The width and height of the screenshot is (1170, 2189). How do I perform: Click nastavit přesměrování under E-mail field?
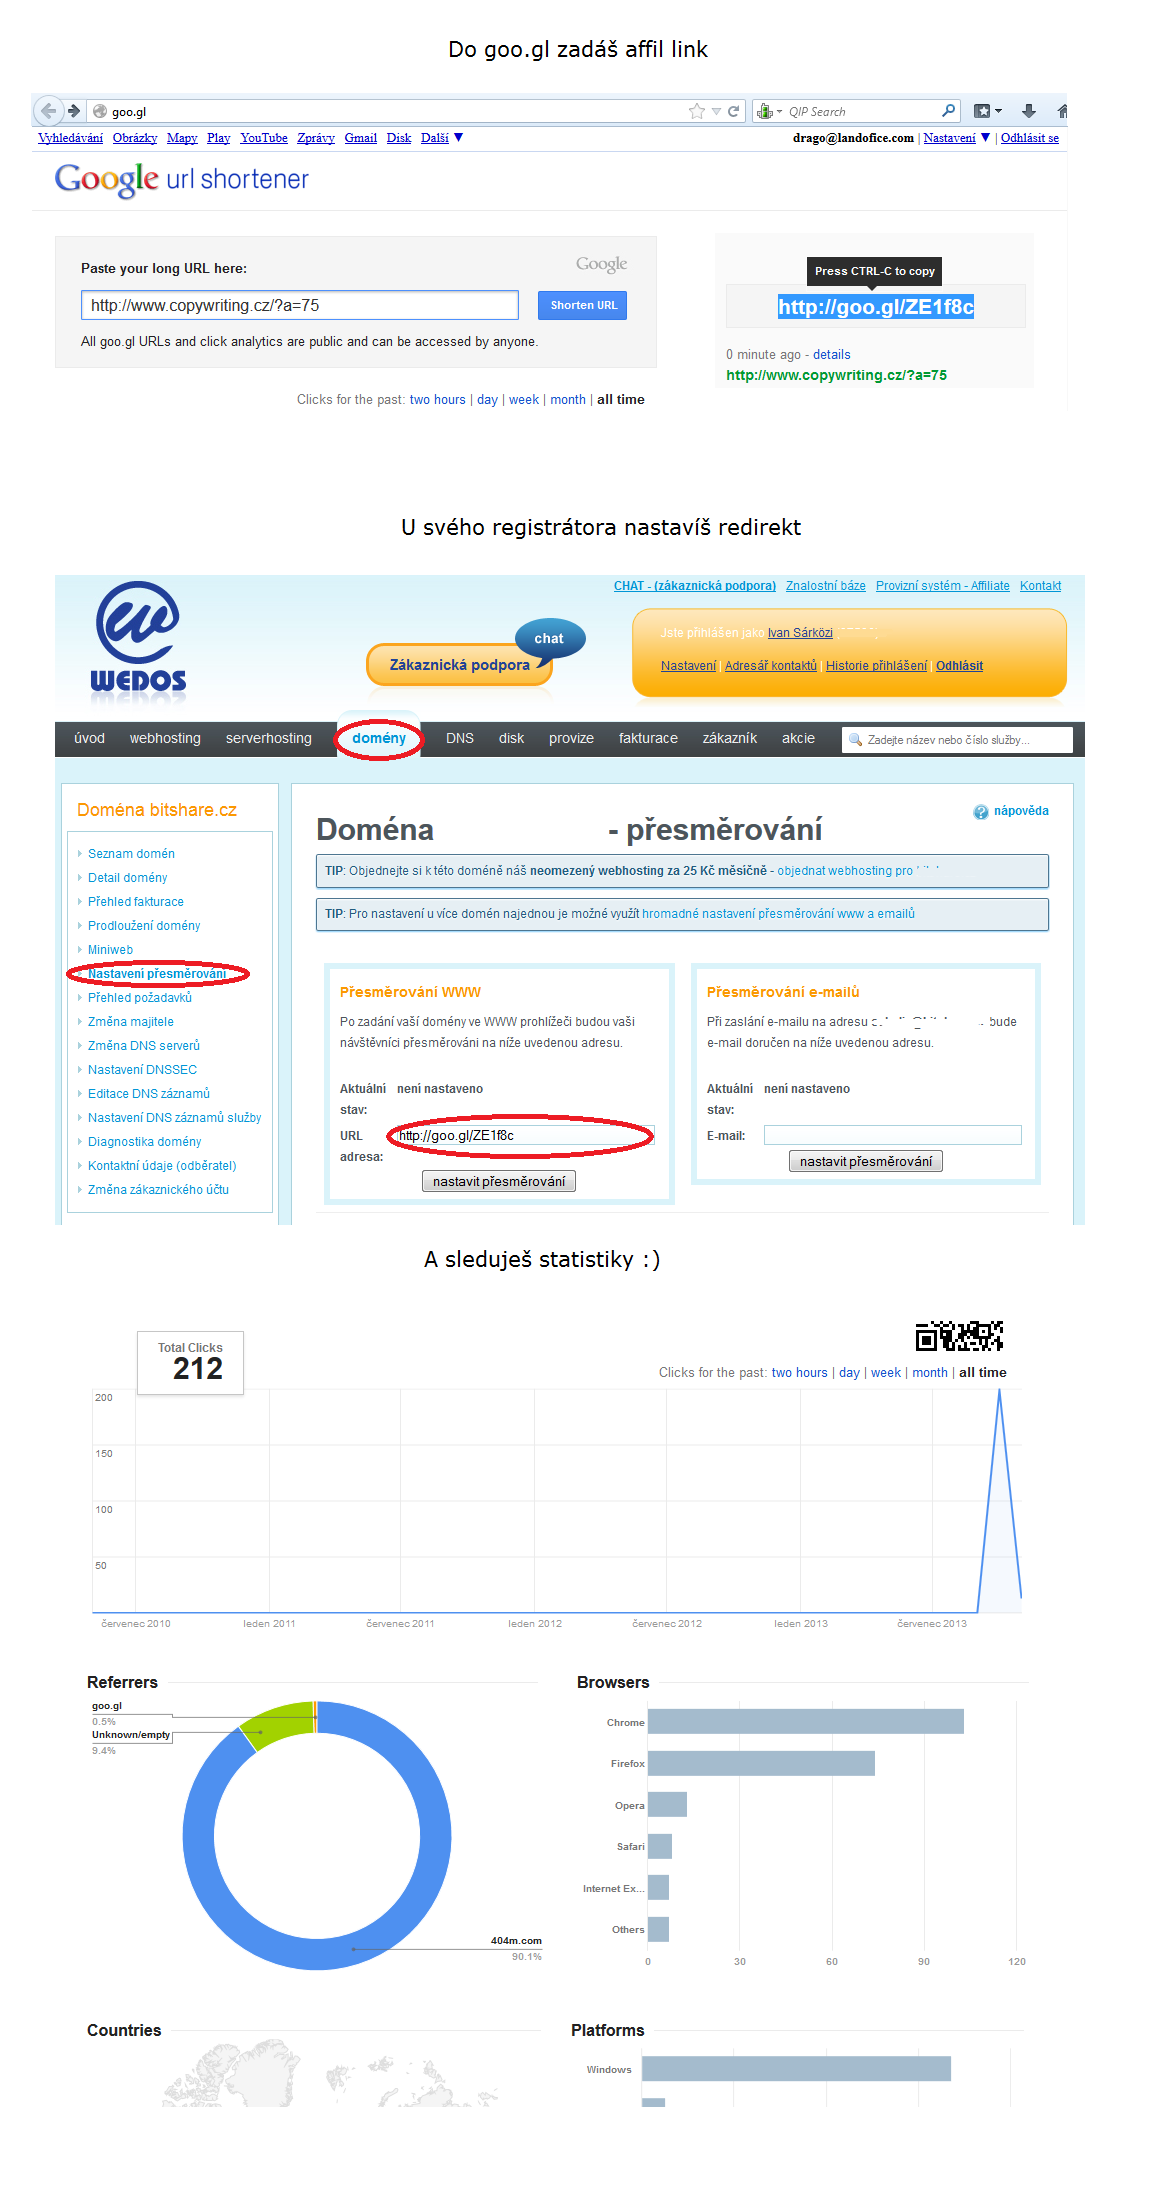pos(866,1161)
